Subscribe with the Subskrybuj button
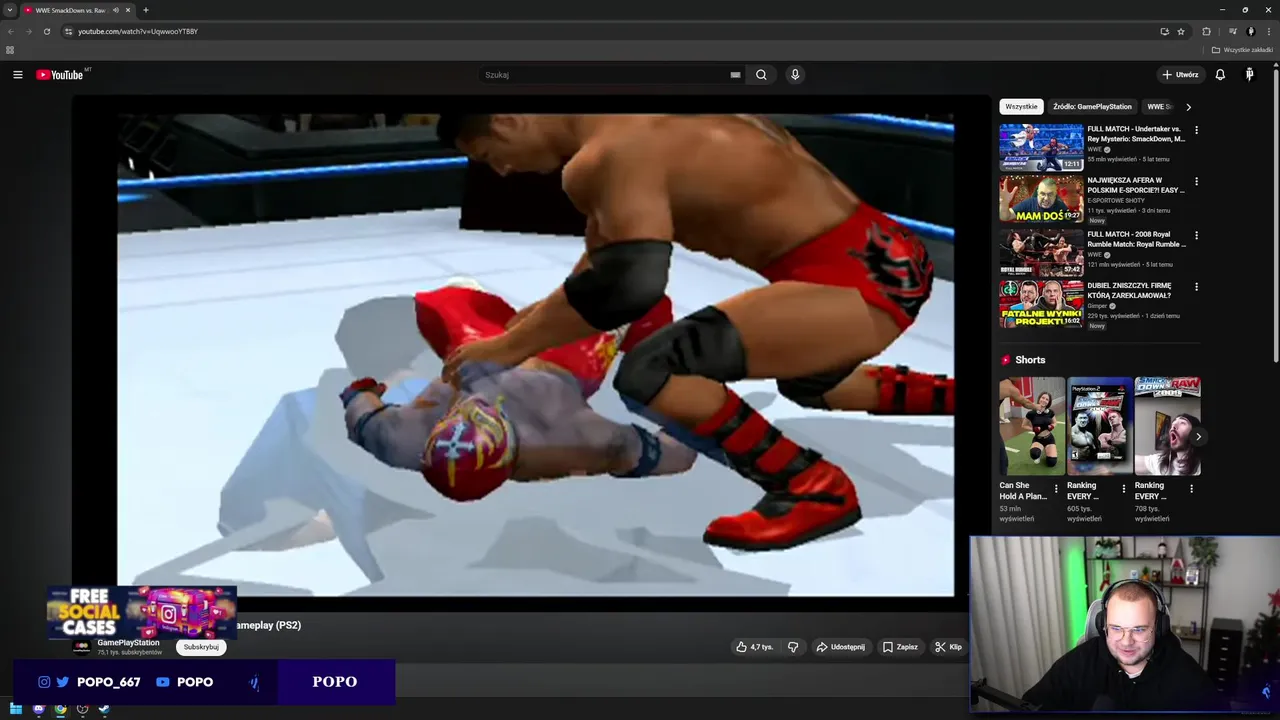Screen dimensions: 1280x720 click(201, 647)
